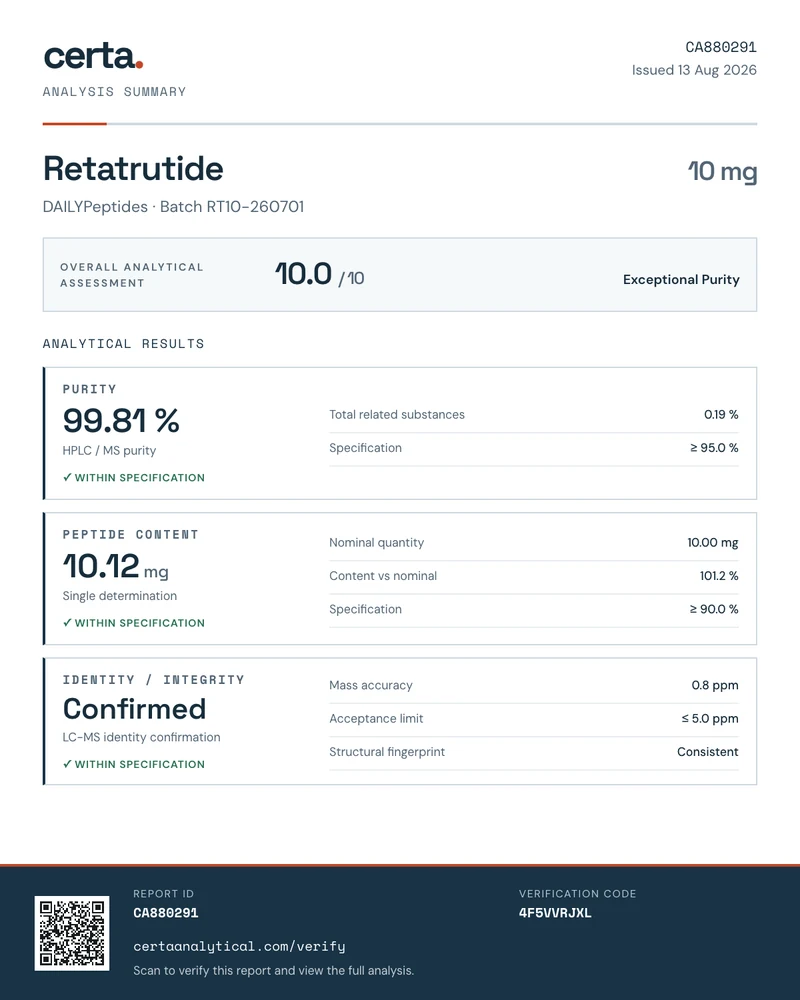Click the 'Mass accuracy' label

point(371,686)
